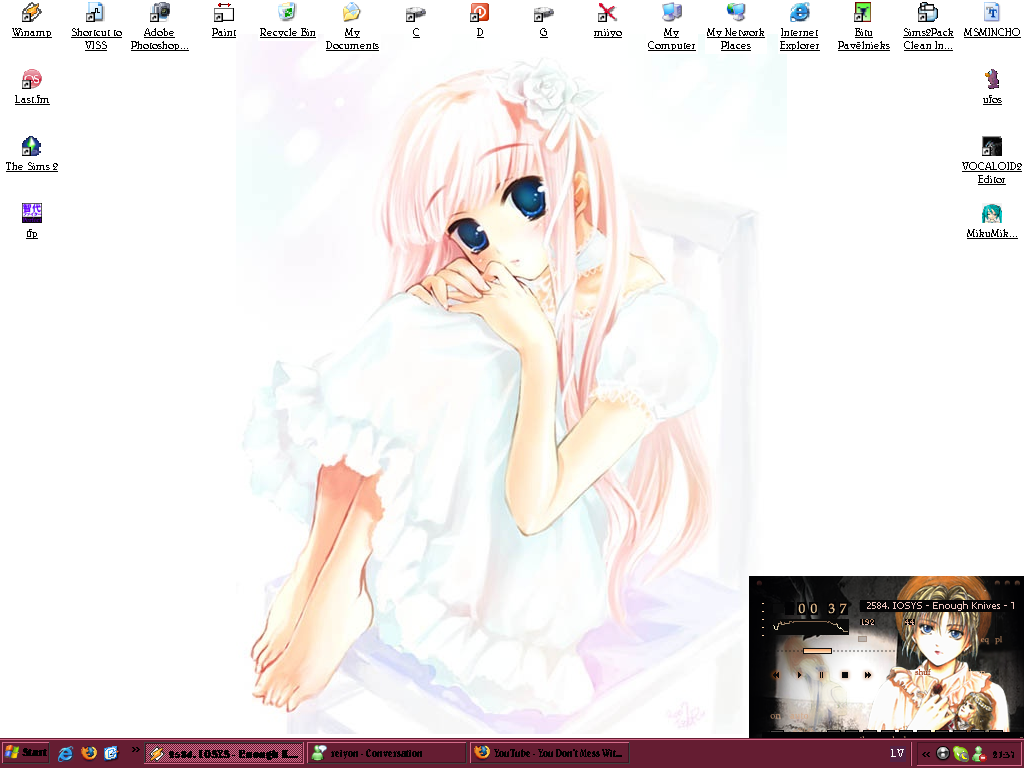Click the messenger buddy tray icon

978,754
